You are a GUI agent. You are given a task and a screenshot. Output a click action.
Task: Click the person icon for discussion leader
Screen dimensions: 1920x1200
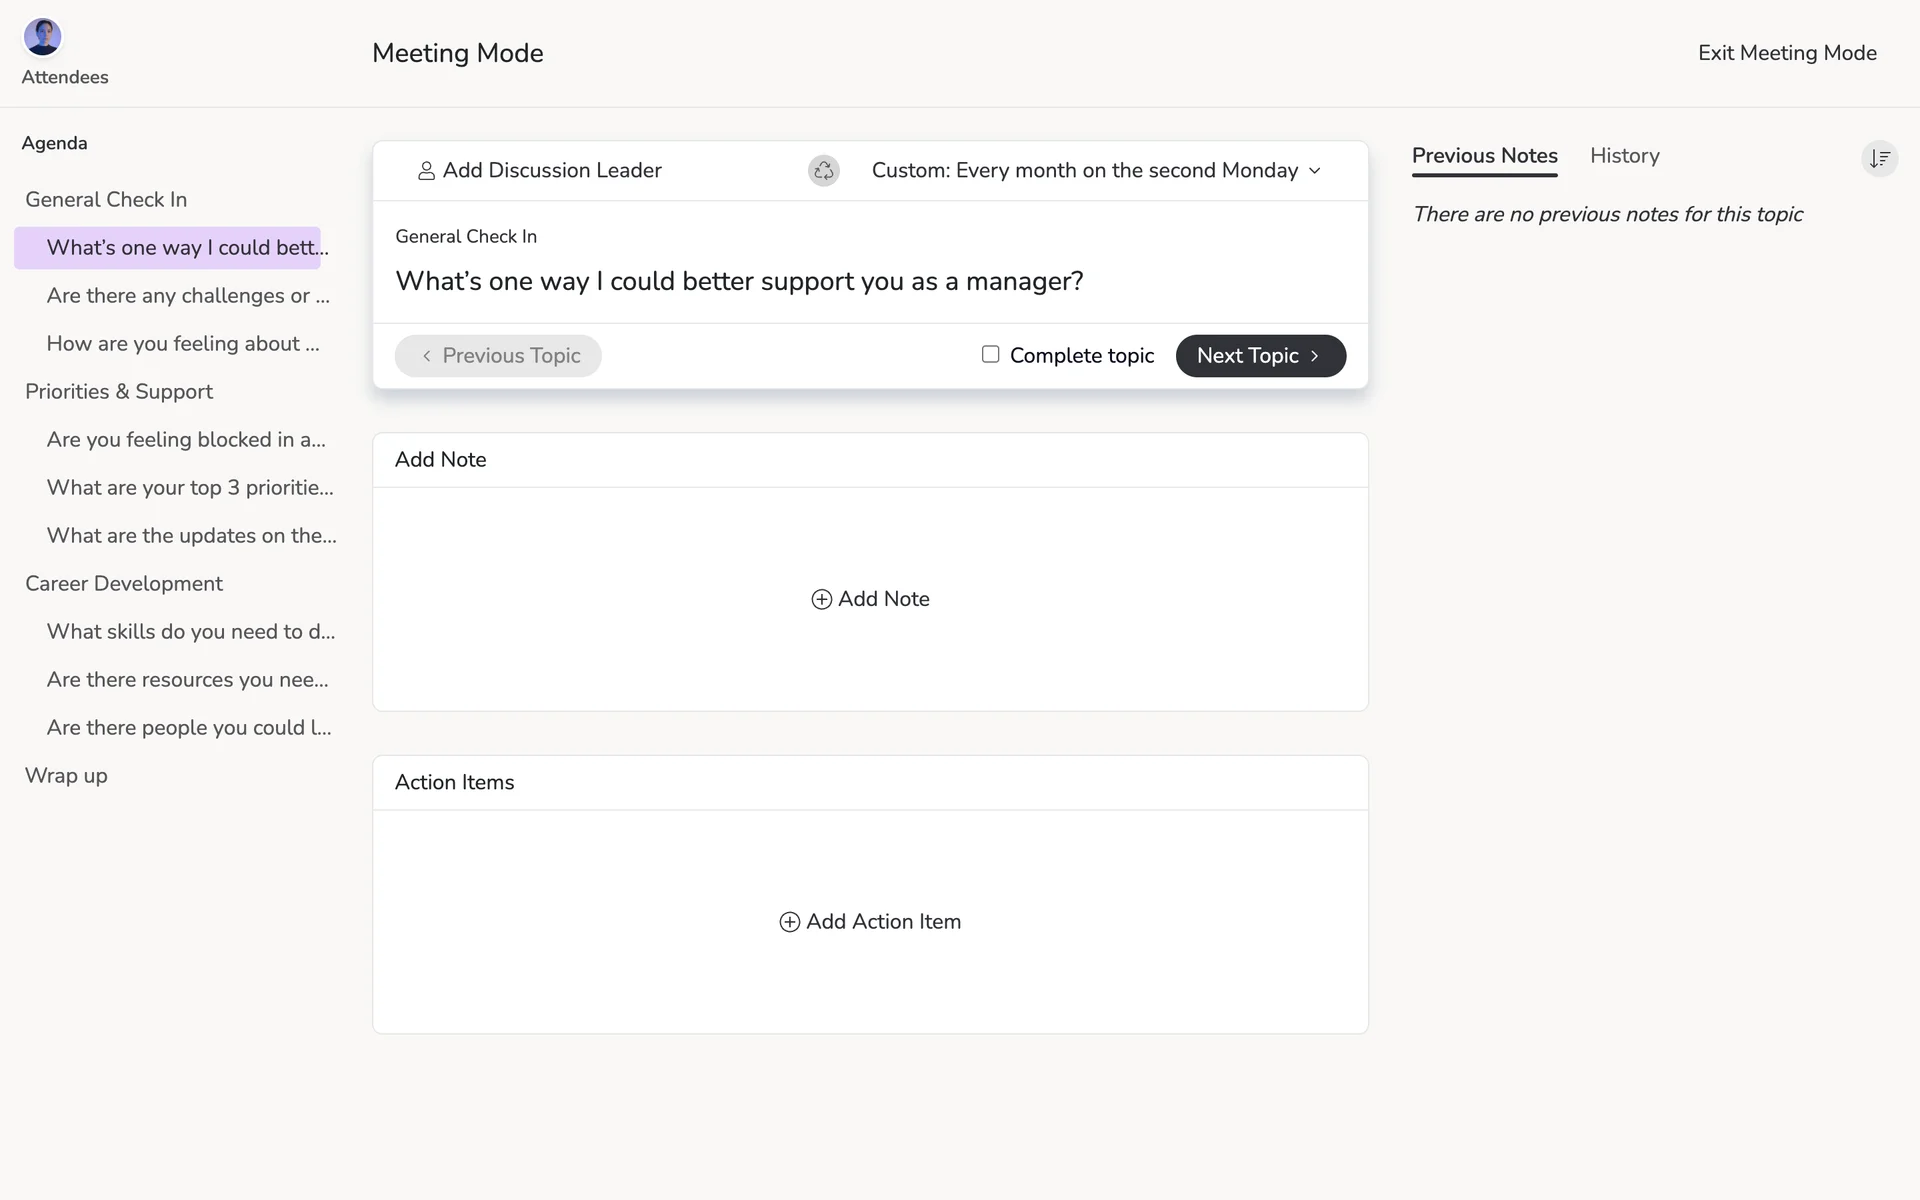tap(426, 171)
